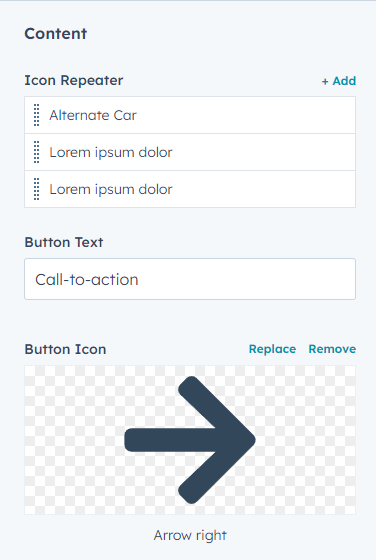Click at end of Call-to-action input
376x560 pixels.
click(140, 280)
